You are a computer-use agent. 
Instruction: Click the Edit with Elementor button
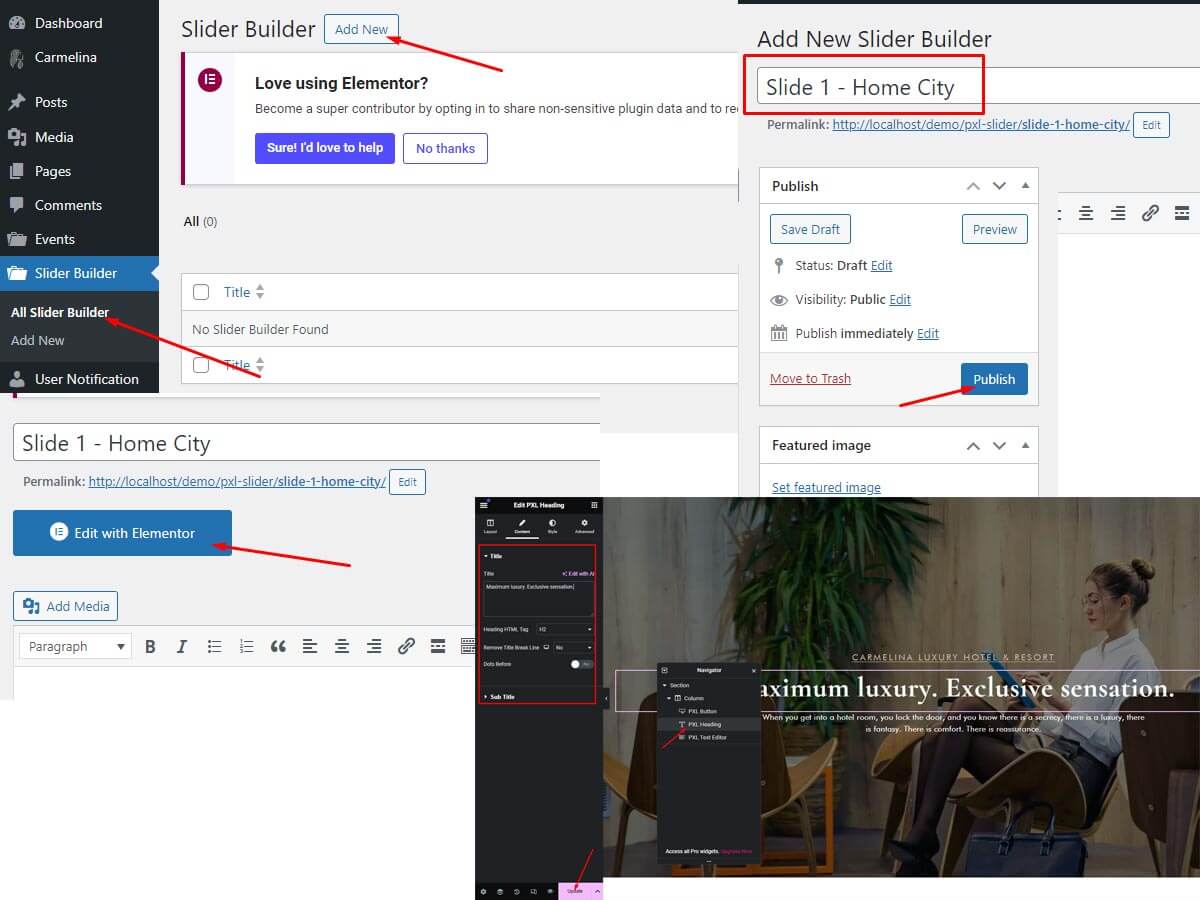pyautogui.click(x=122, y=533)
